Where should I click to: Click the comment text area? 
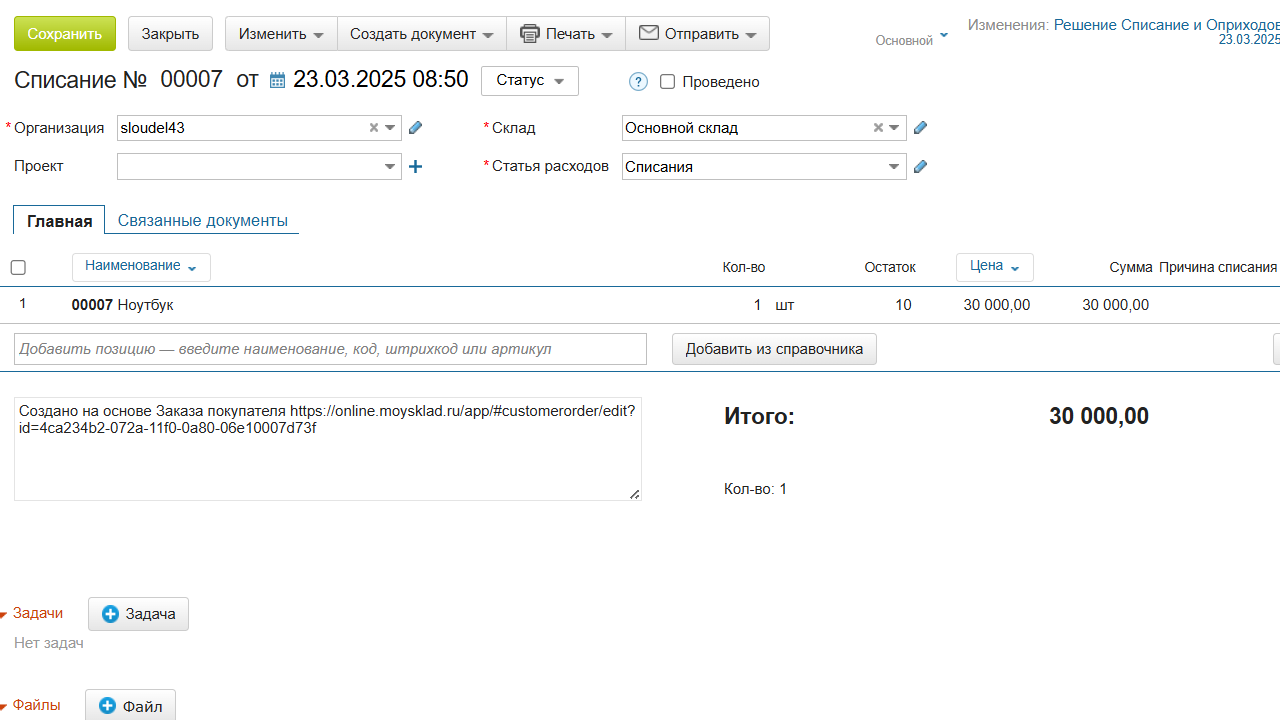click(328, 448)
